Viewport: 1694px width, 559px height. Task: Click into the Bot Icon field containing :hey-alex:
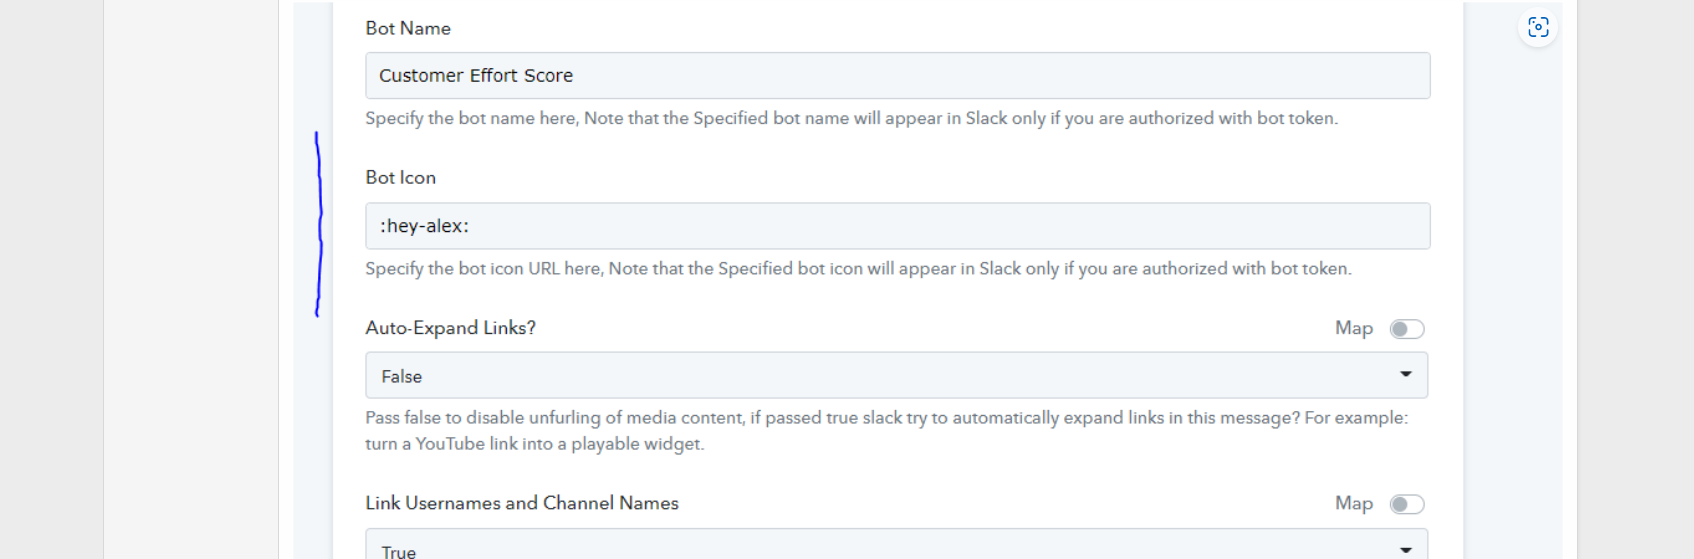[x=897, y=226]
